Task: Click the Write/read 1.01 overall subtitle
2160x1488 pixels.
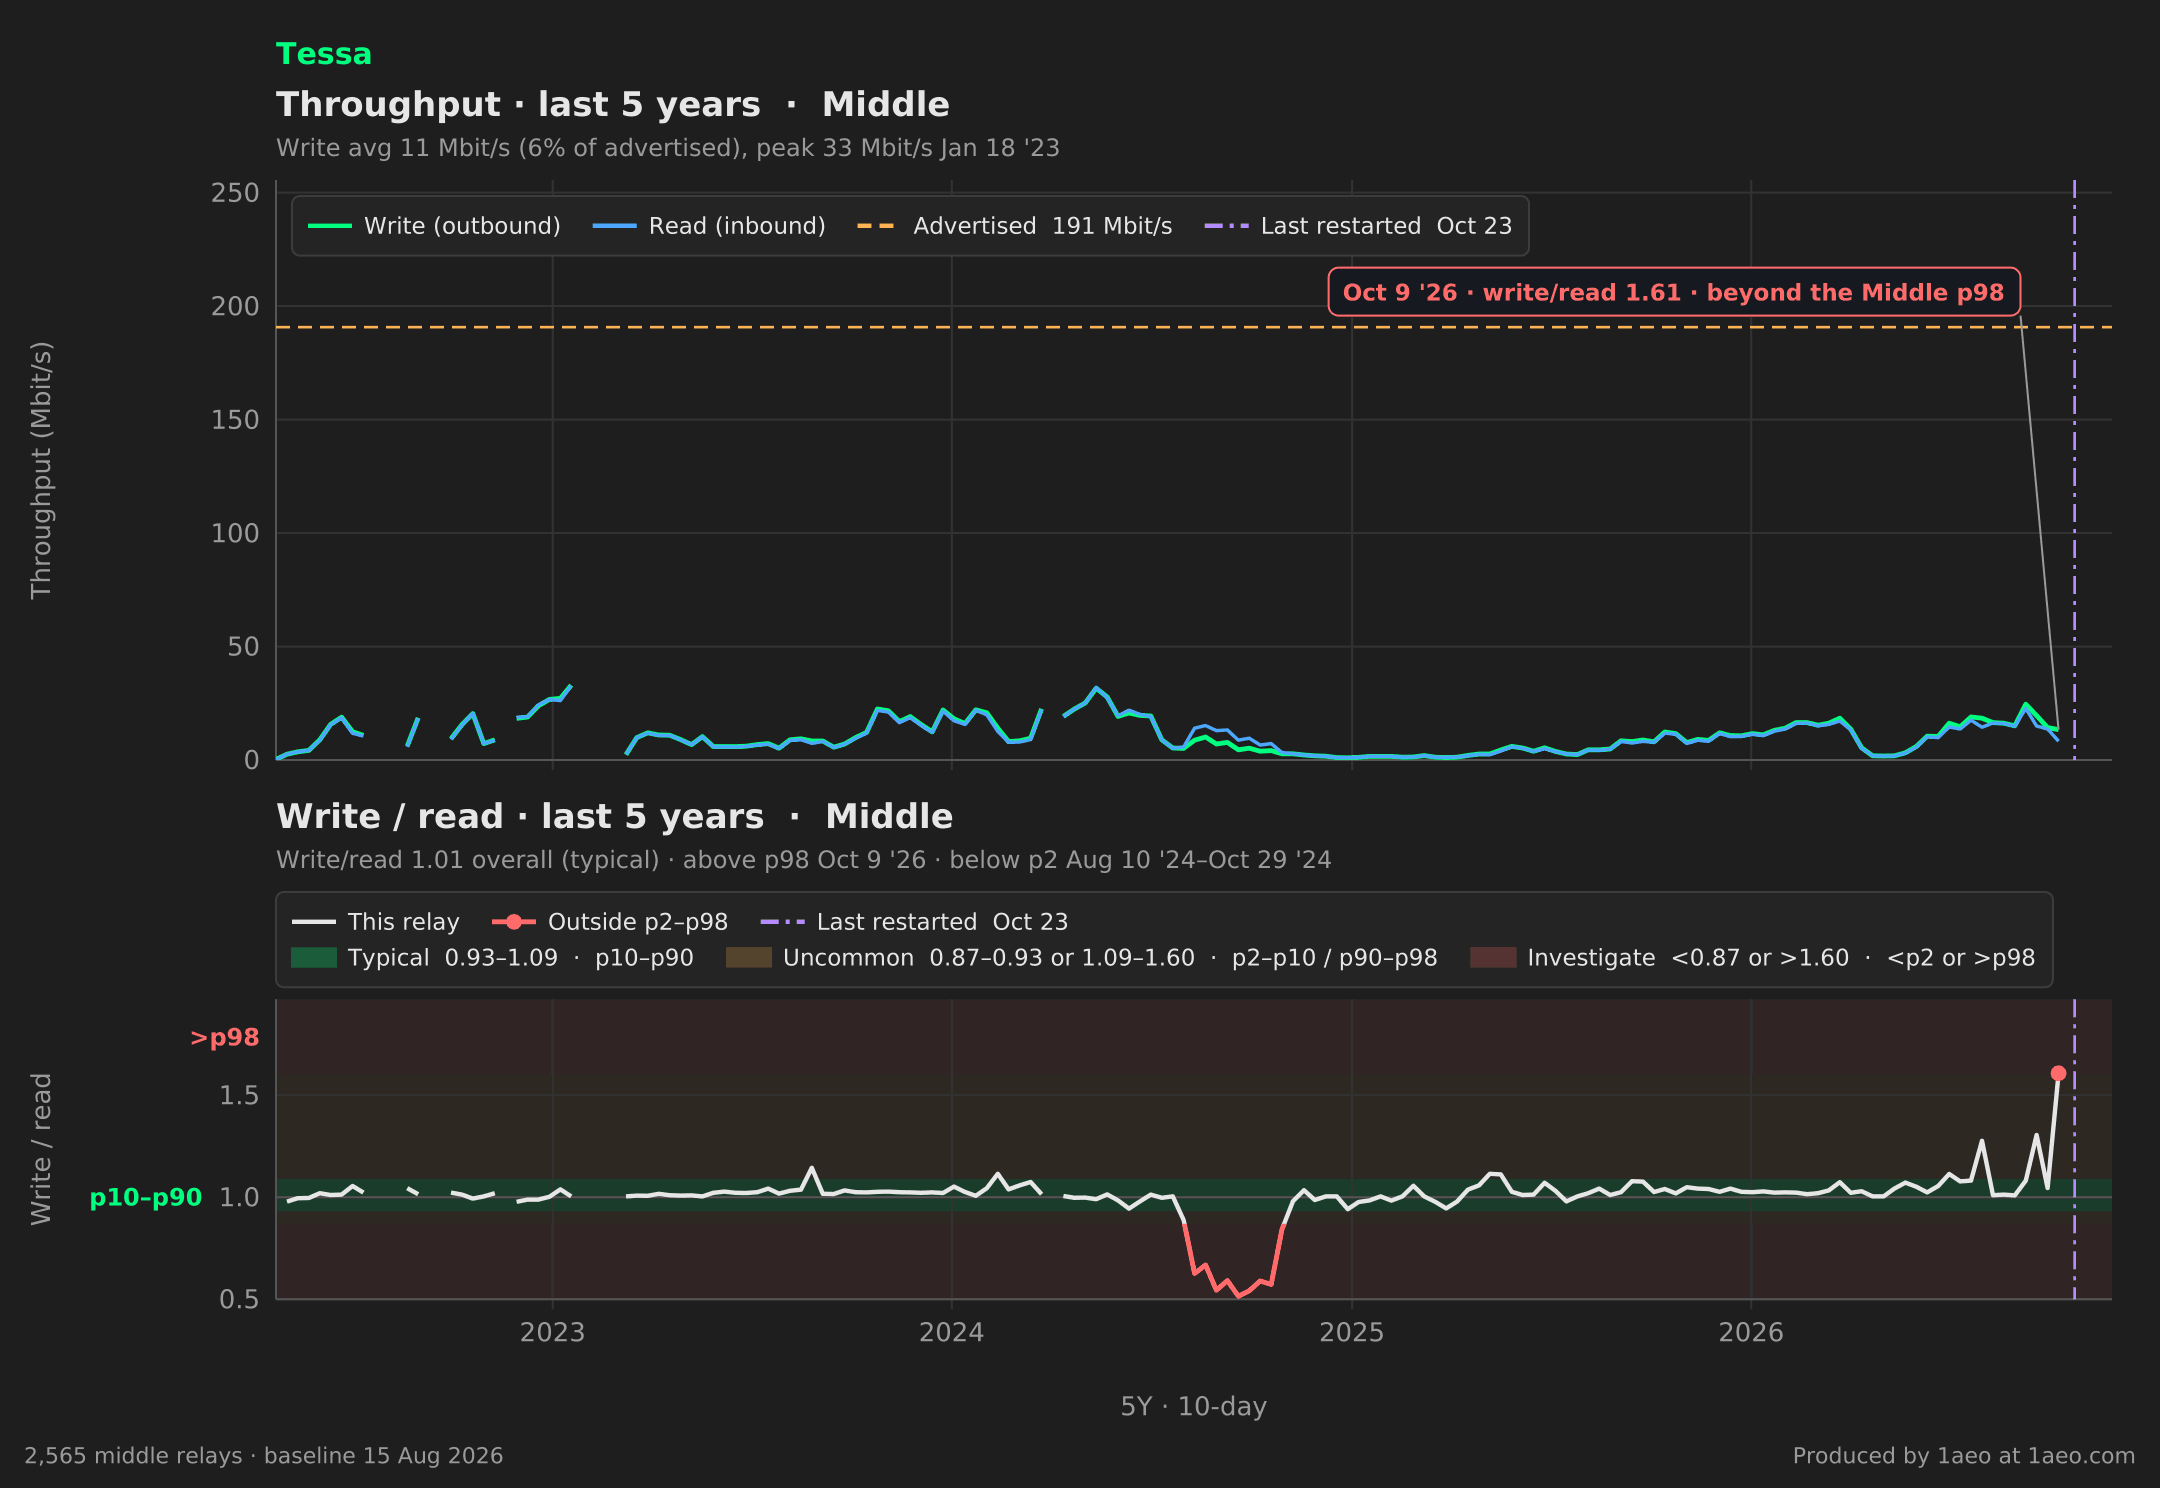Action: tap(804, 860)
